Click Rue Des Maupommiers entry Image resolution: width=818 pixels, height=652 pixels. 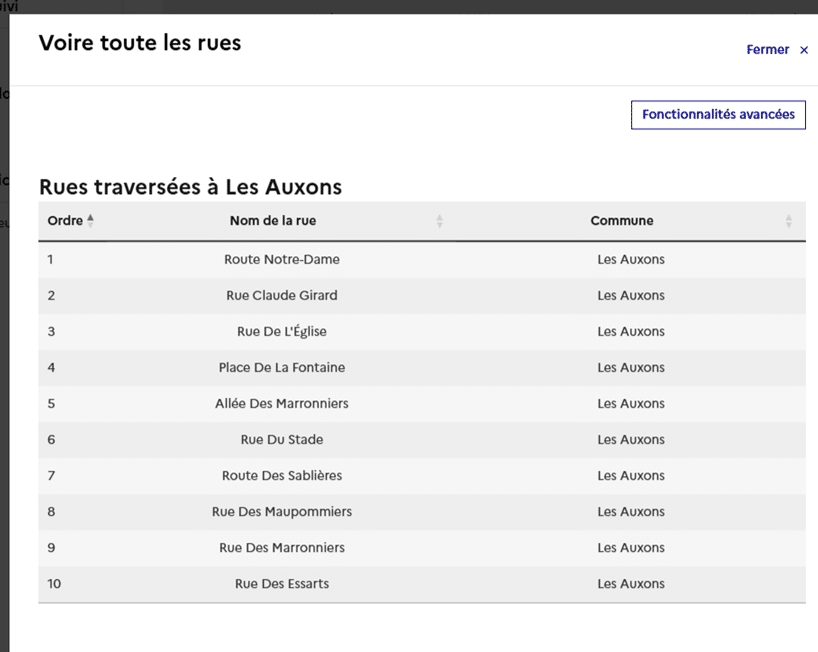[x=282, y=512]
